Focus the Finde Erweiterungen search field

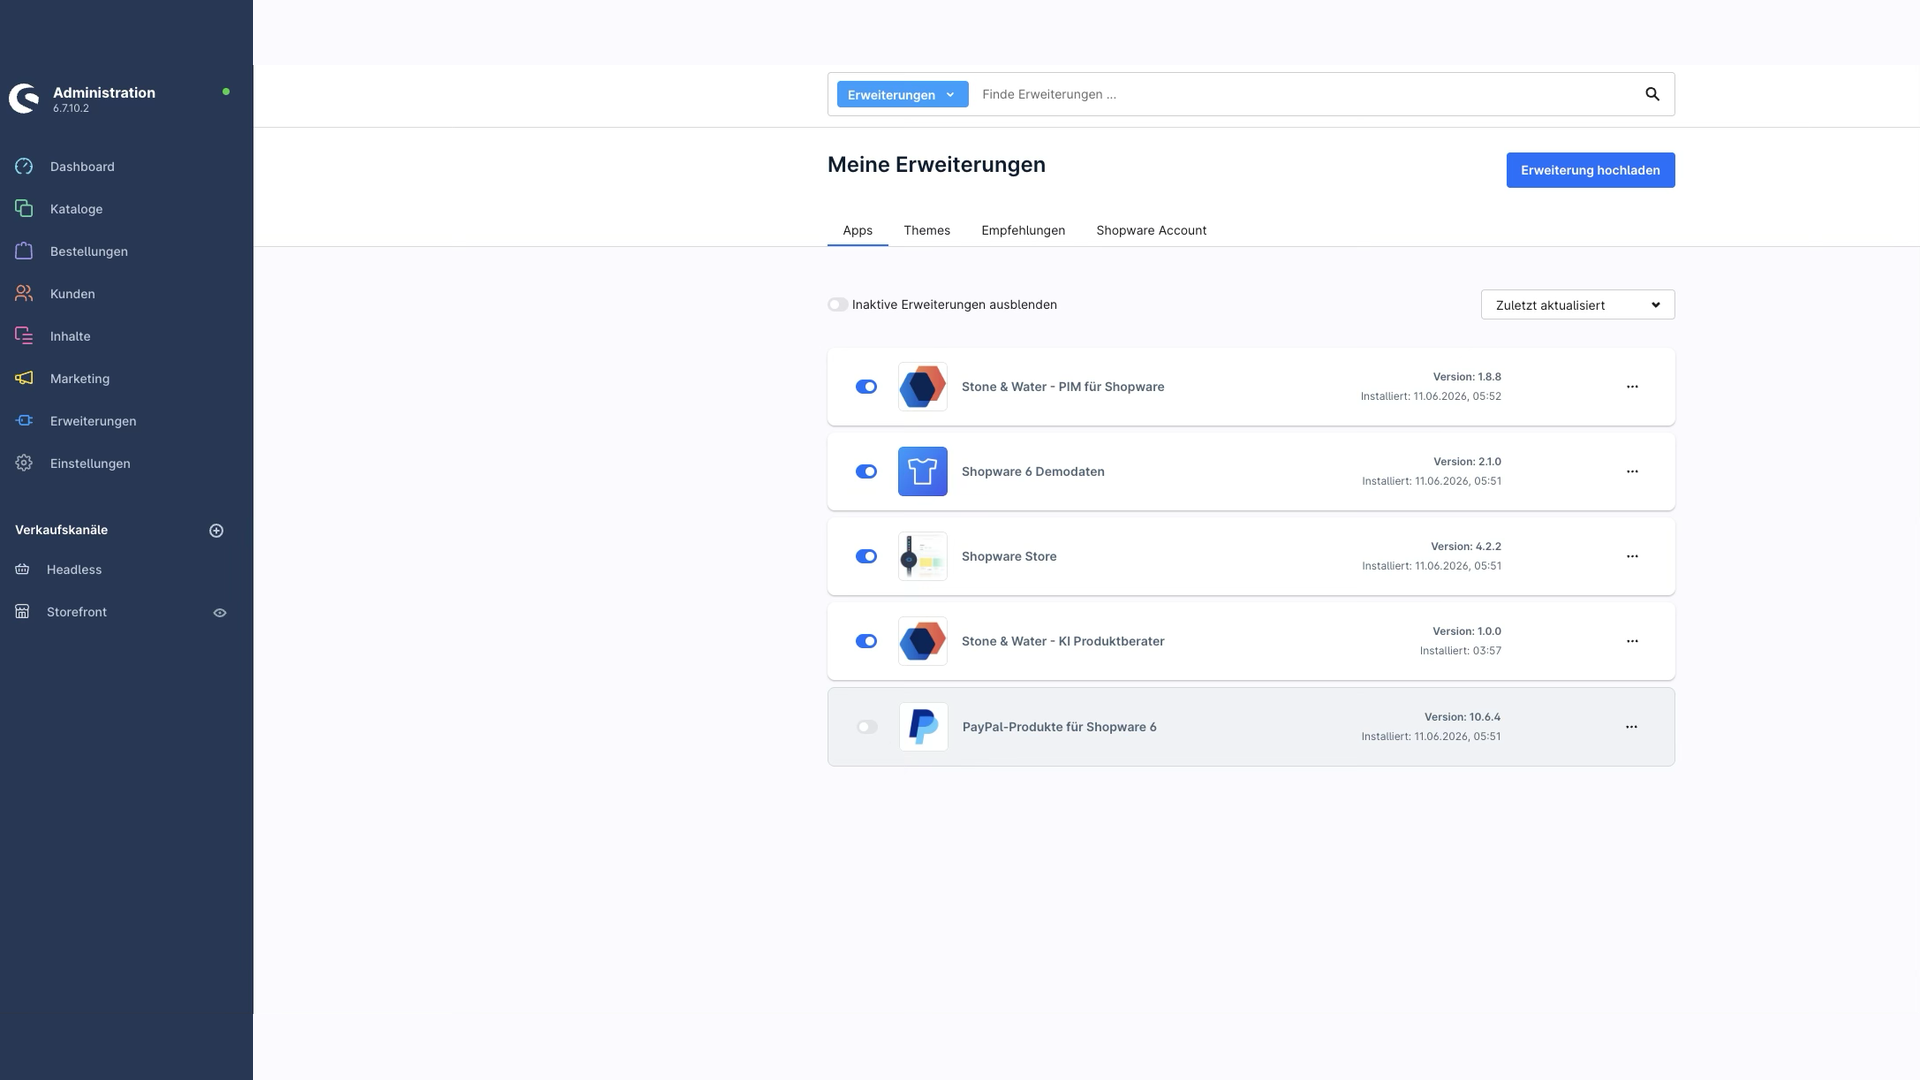(1300, 94)
